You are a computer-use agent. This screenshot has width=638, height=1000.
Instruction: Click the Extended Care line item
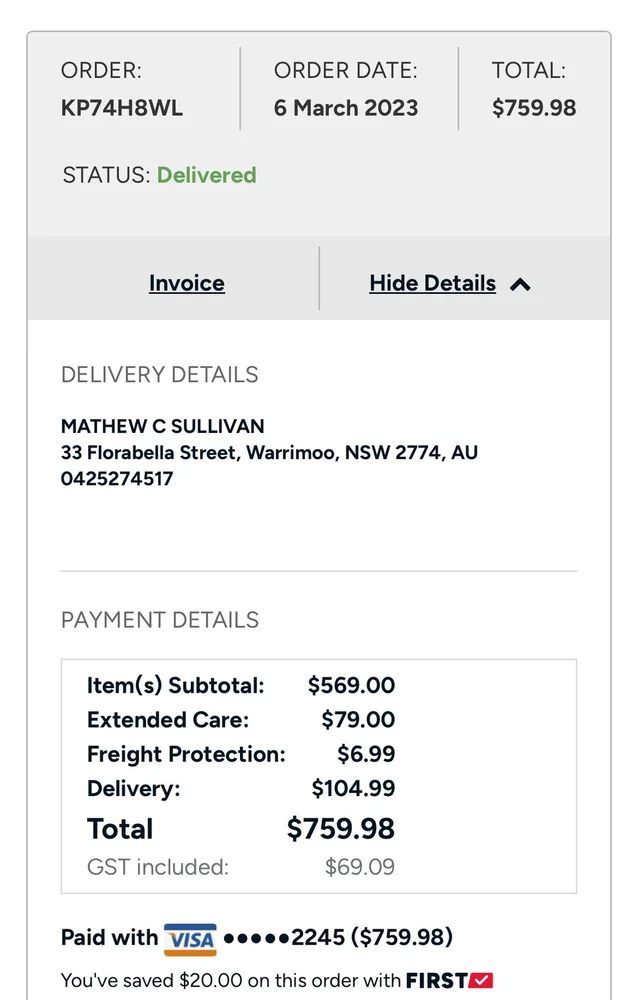click(168, 720)
